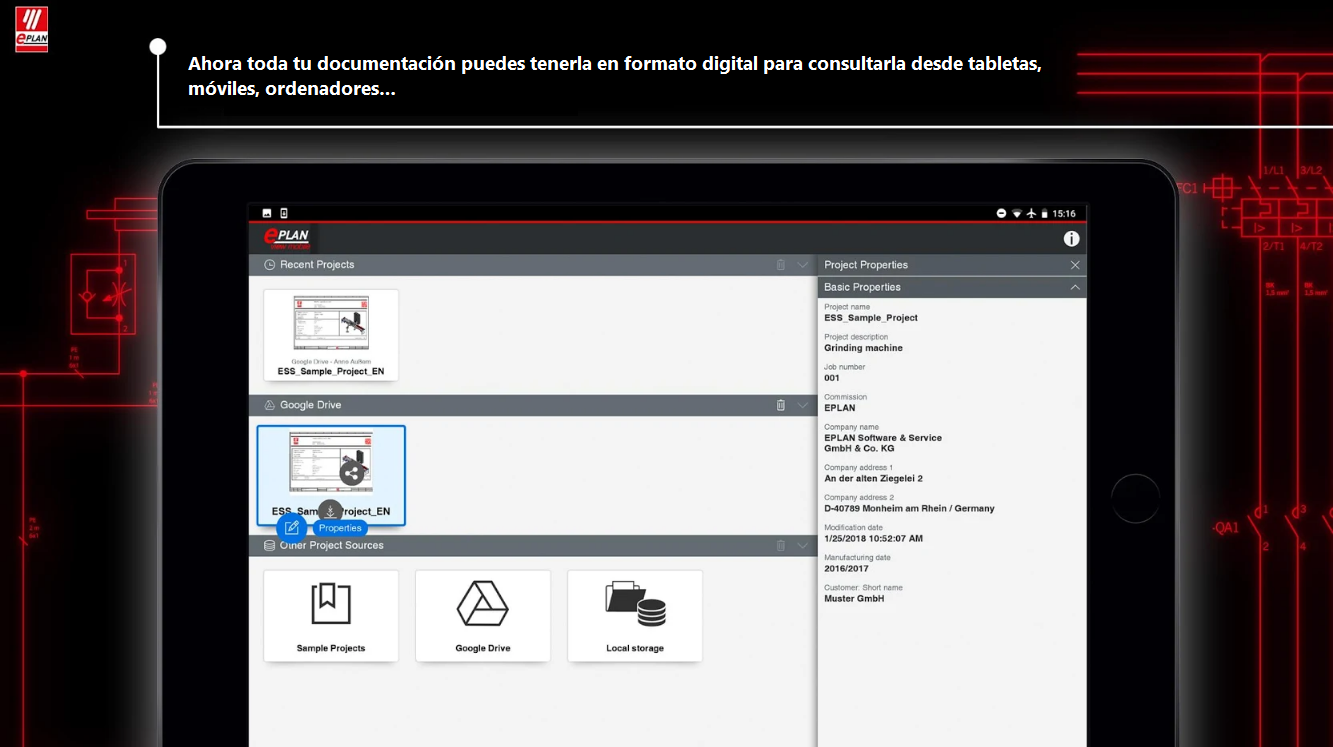Viewport: 1333px width, 747px height.
Task: Open recent ESS_Sample_Project_EN thumbnail
Action: [x=331, y=335]
